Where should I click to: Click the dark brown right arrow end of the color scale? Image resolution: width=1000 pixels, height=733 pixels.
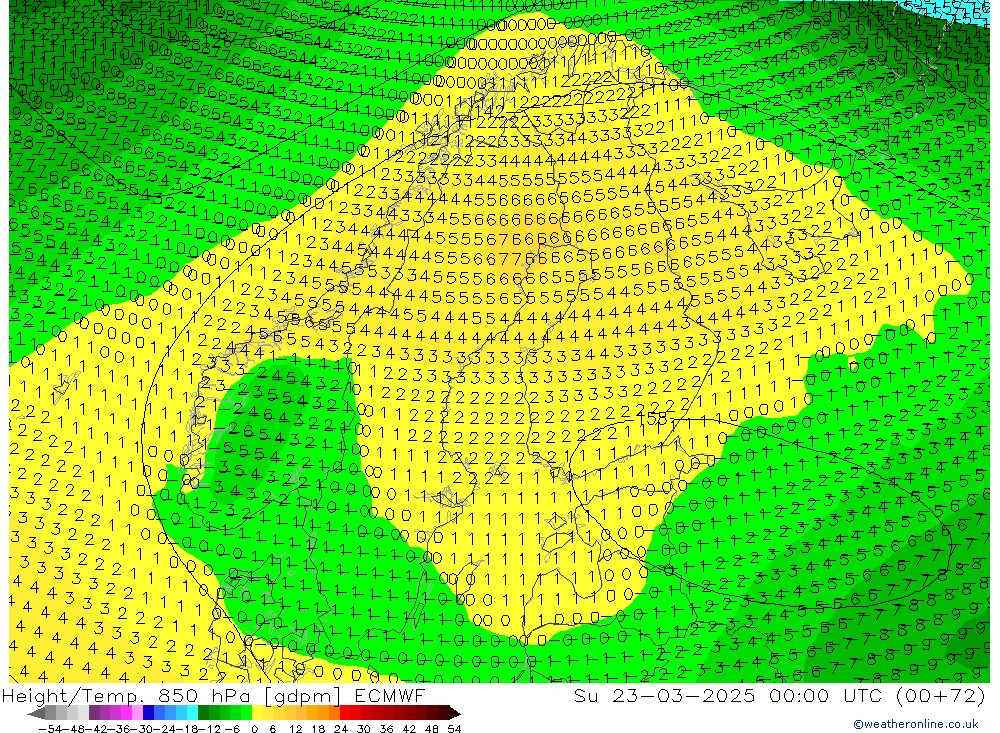click(455, 713)
